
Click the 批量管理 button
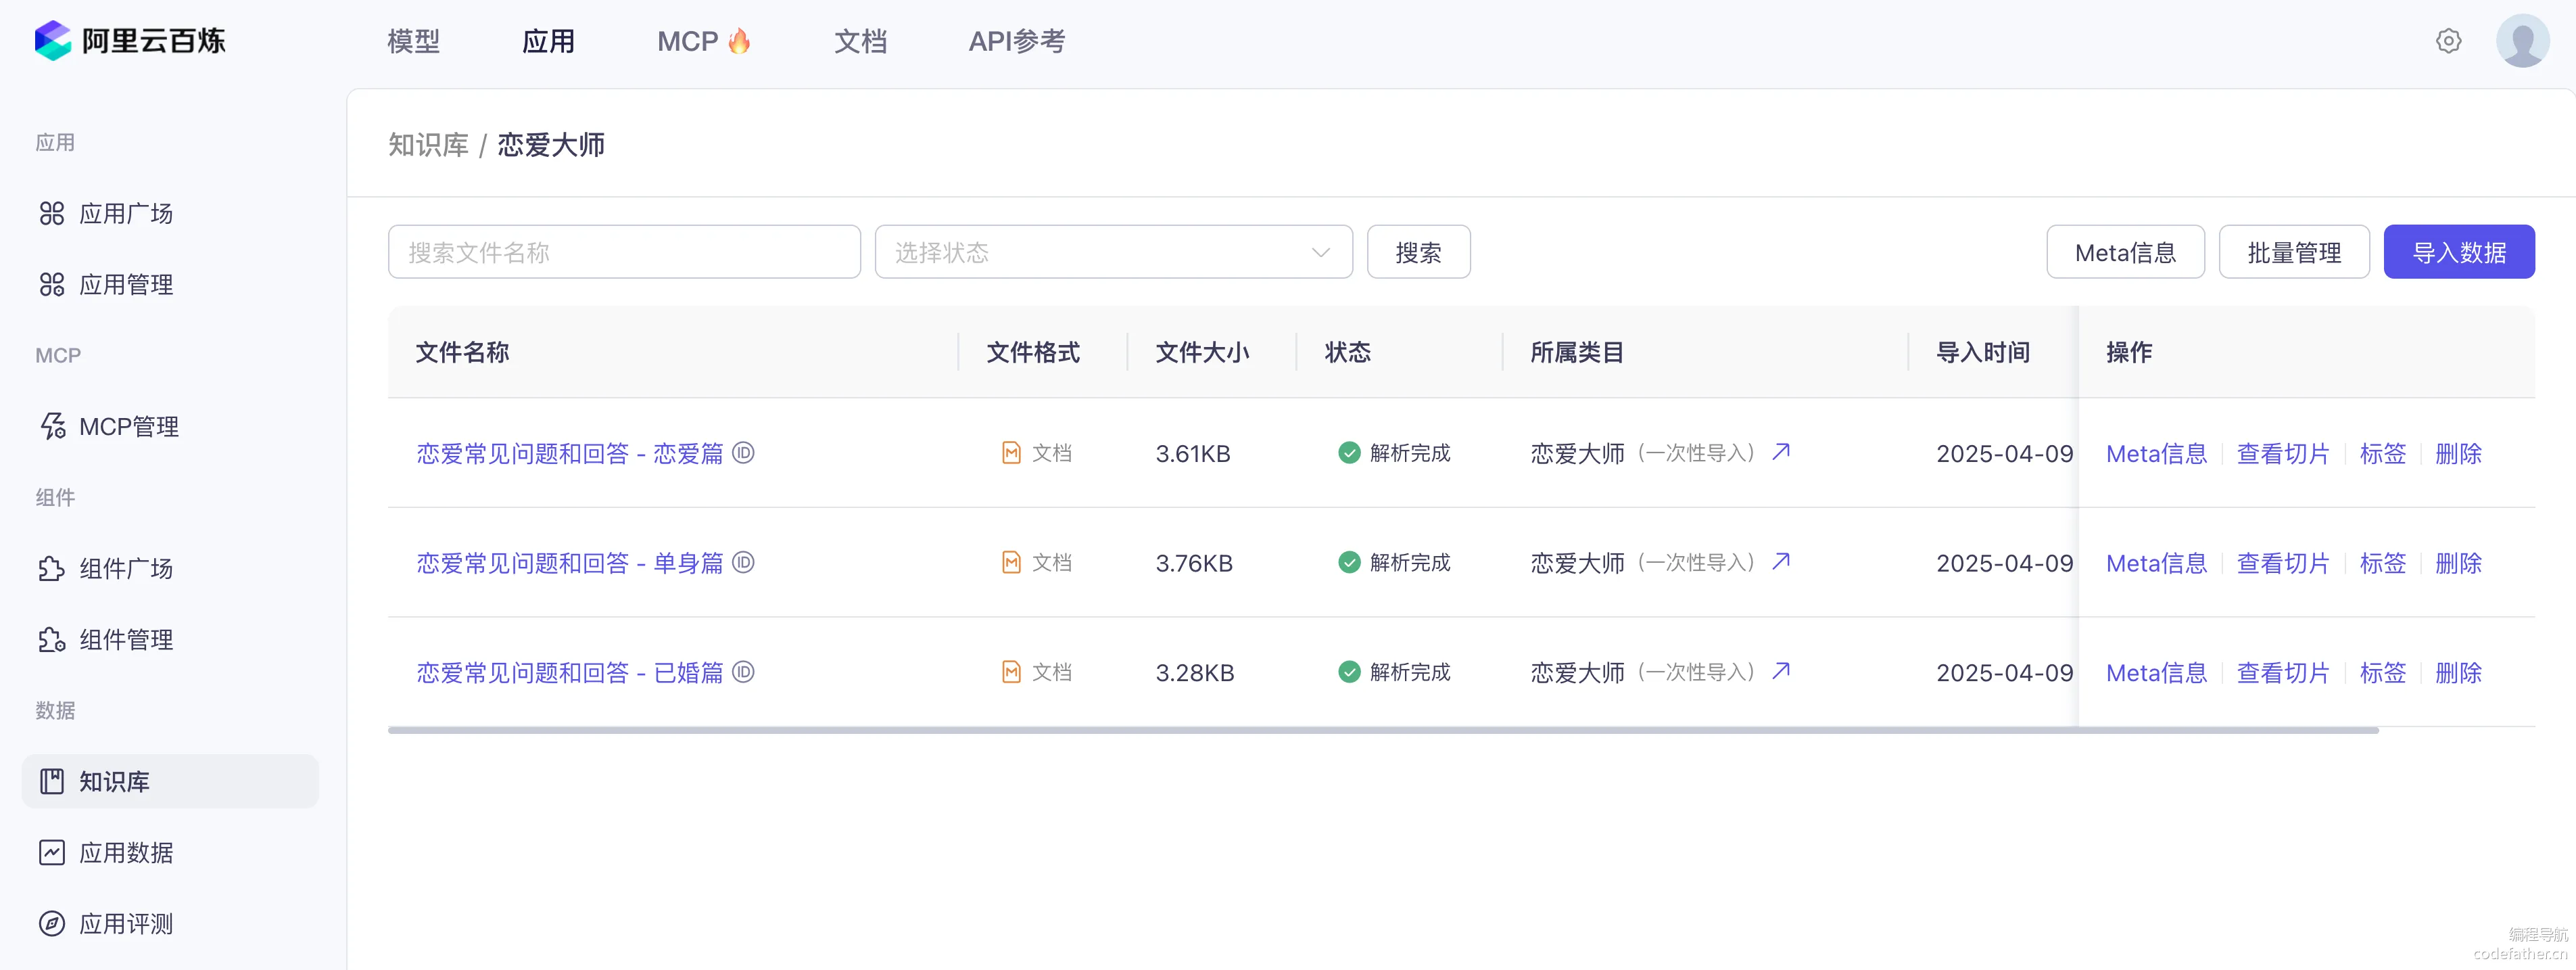pos(2293,252)
